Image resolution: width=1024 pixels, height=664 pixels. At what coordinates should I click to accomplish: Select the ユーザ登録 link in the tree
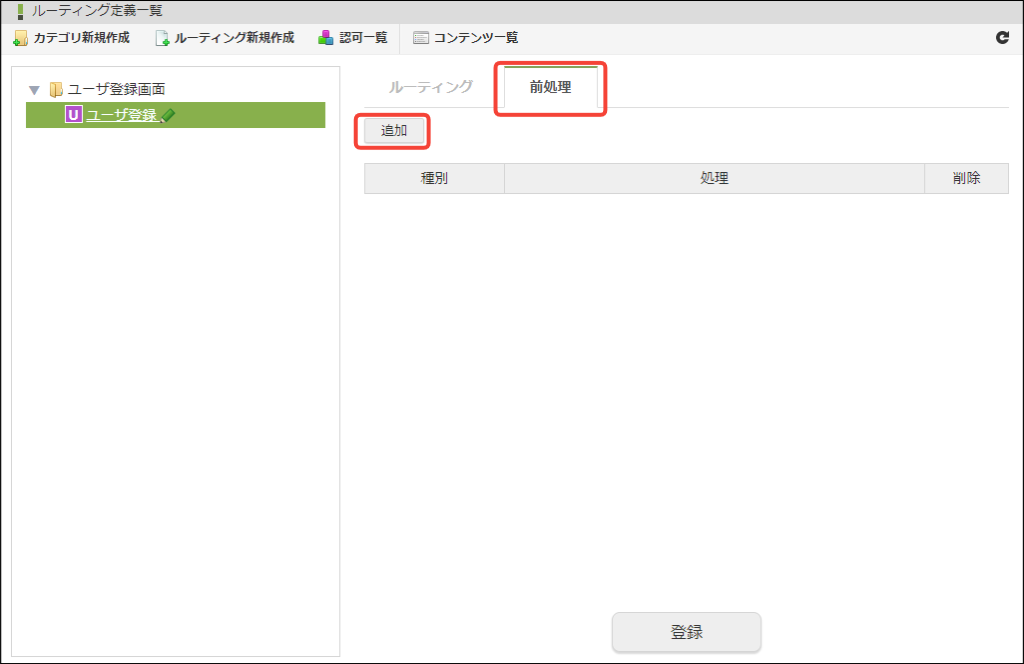121,115
